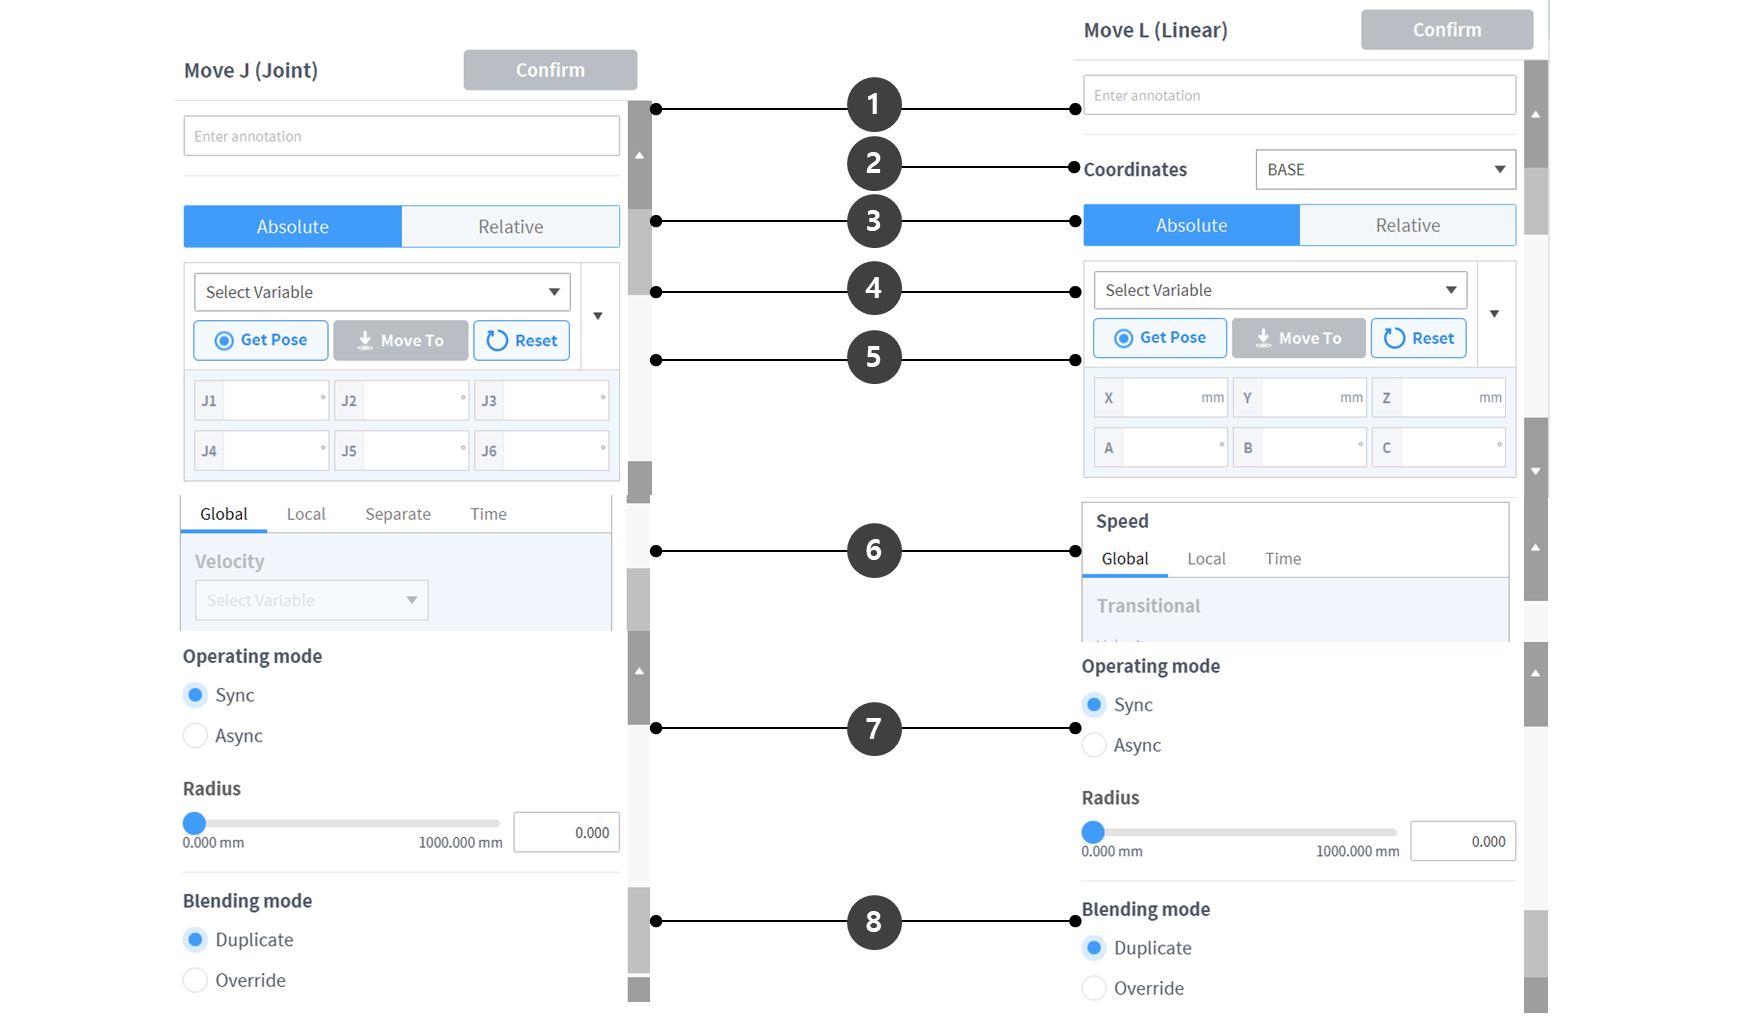Switch to Separate tab in Move J
Screen dimensions: 1761x1027
click(398, 514)
